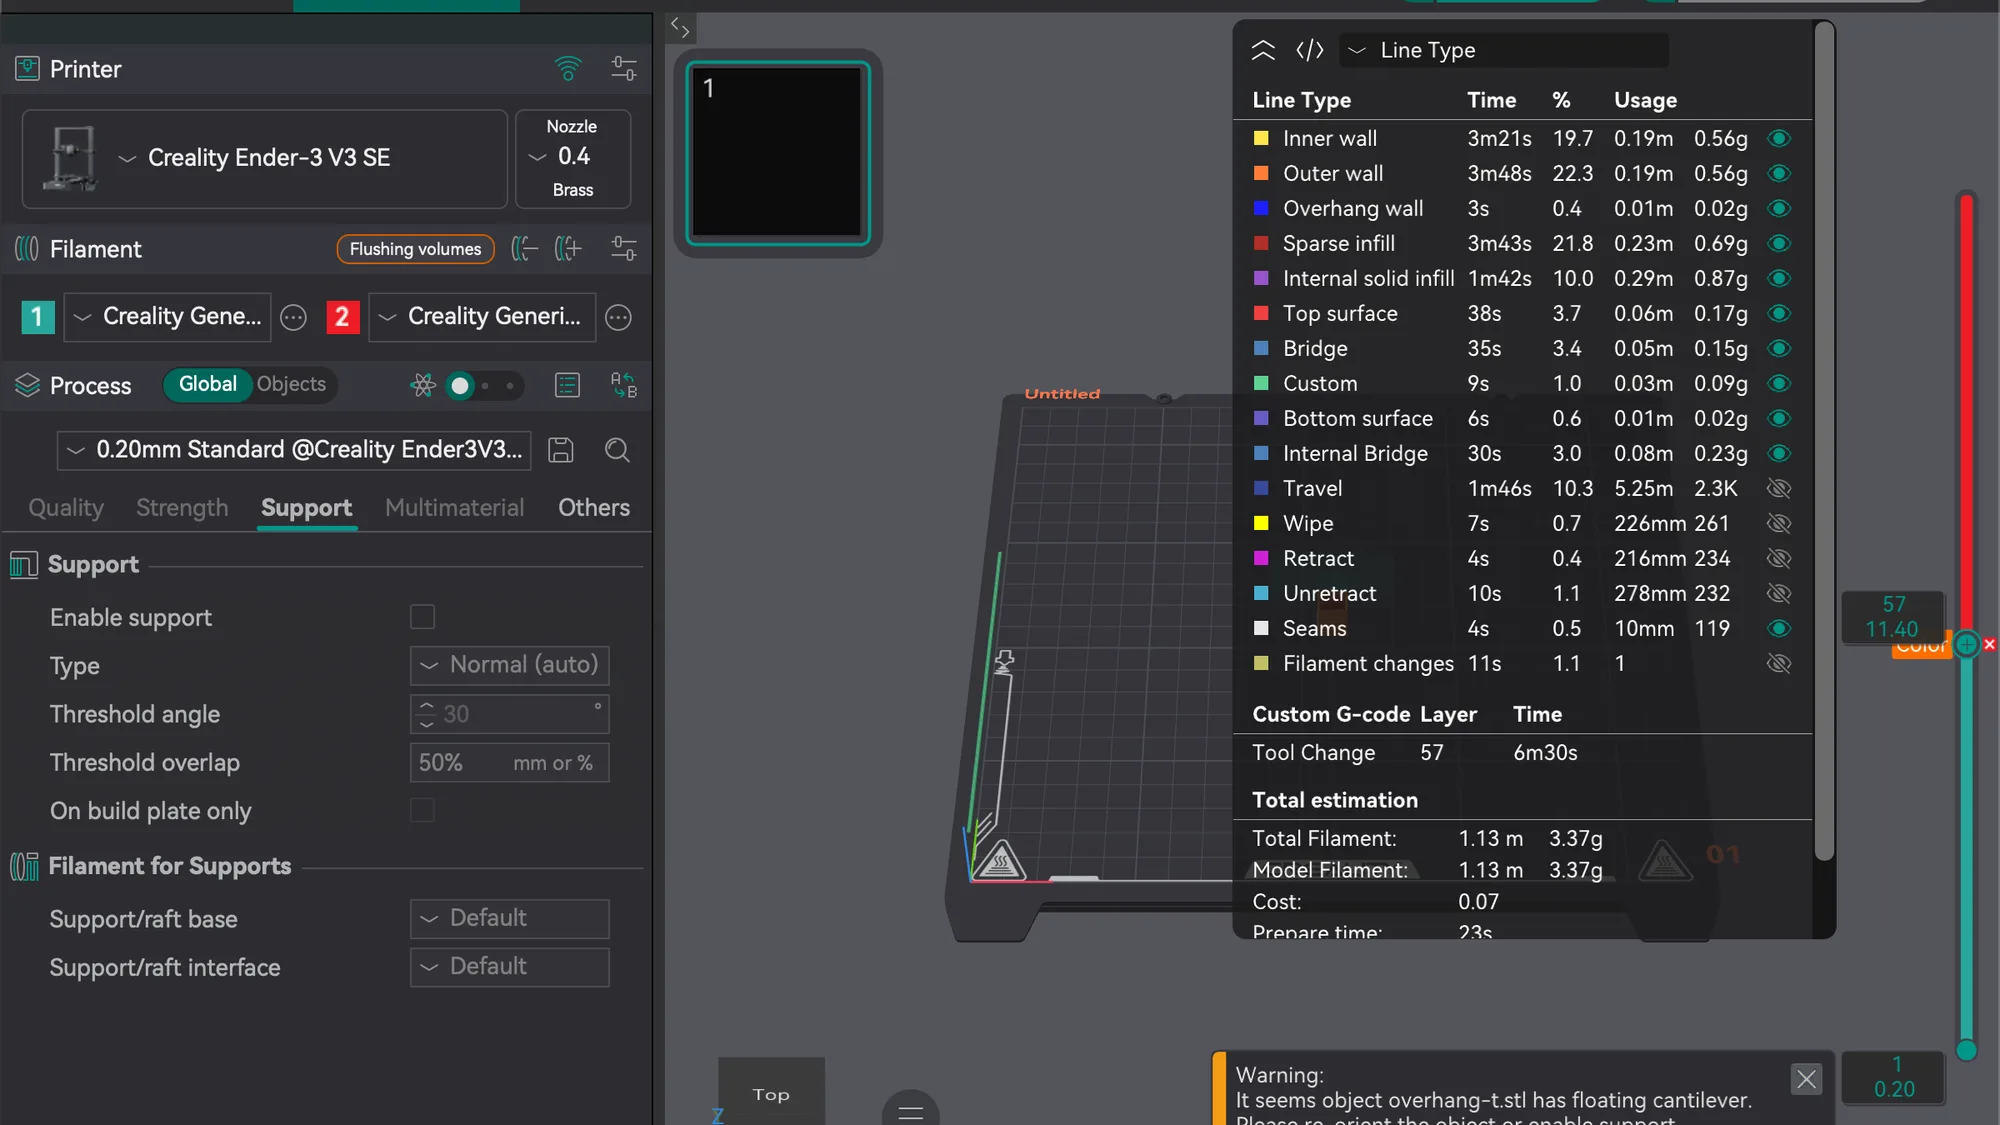Select the Global process mode

(207, 384)
